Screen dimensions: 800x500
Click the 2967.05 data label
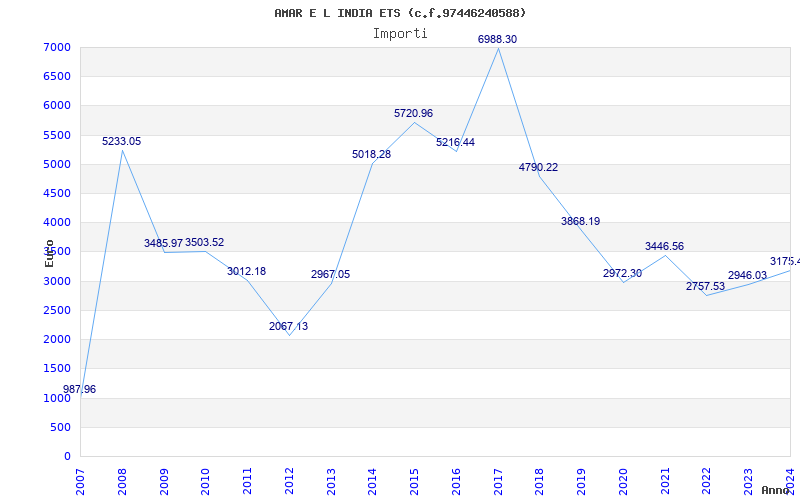pyautogui.click(x=331, y=274)
